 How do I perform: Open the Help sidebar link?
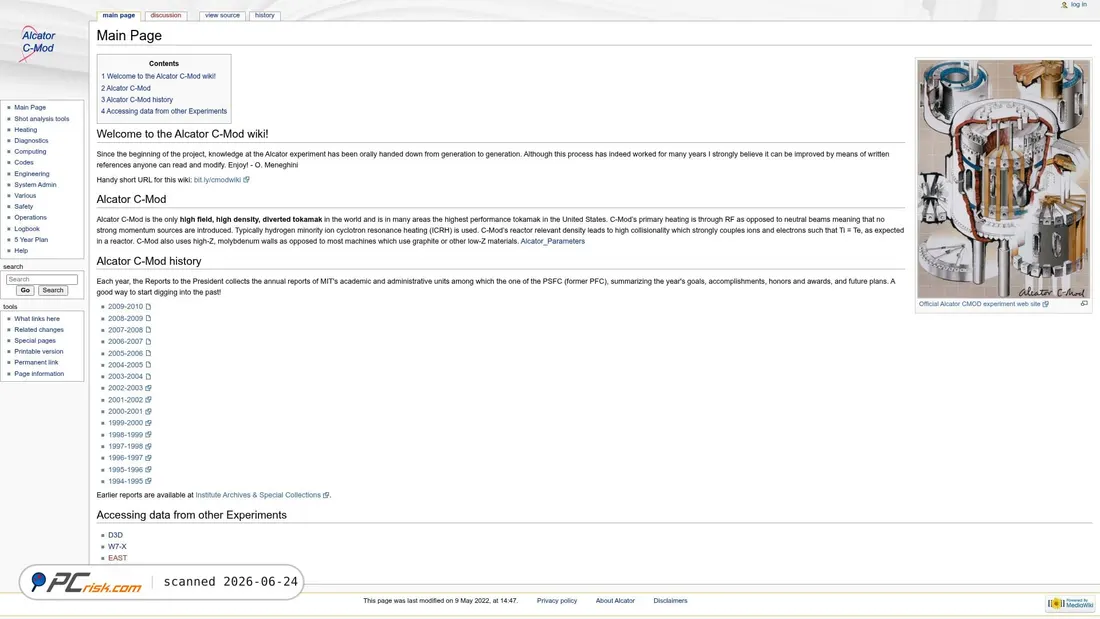[21, 251]
